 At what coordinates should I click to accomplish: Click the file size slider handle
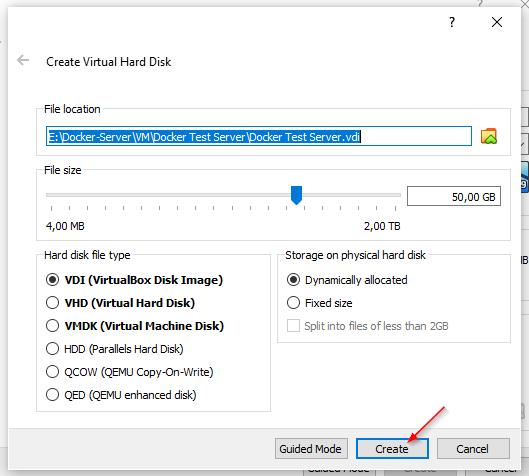(296, 195)
